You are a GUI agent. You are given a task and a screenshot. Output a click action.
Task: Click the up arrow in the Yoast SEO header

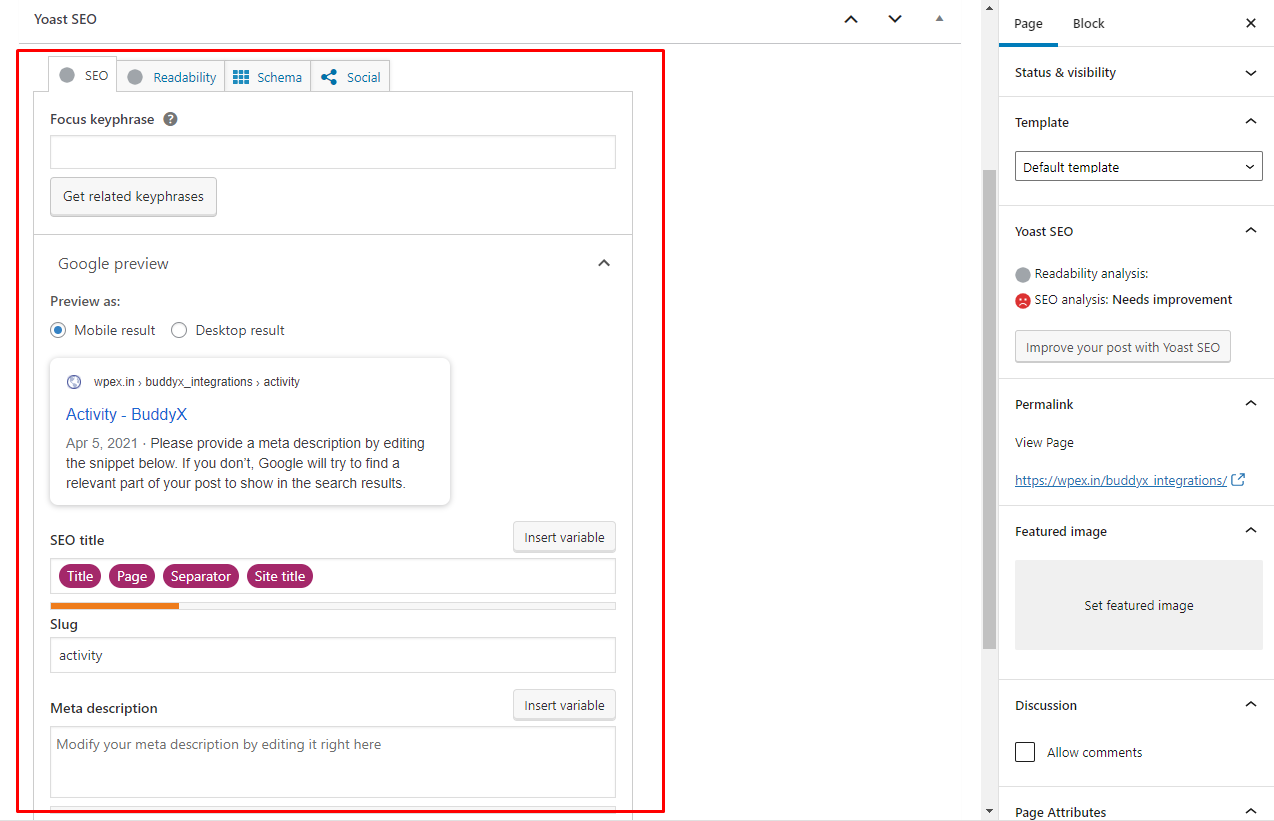[x=851, y=18]
